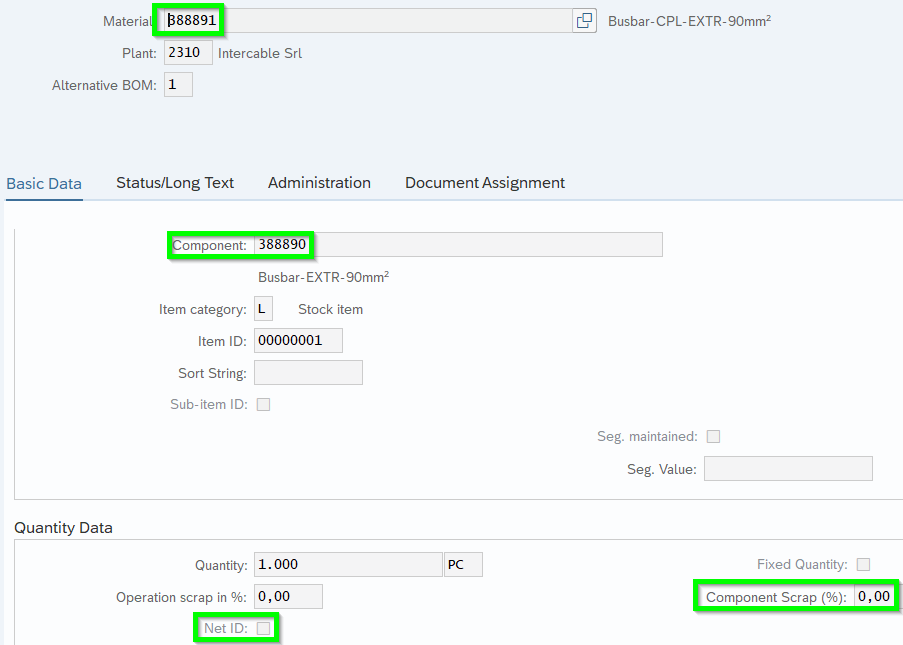Select the Operation scrap in % field

(288, 597)
